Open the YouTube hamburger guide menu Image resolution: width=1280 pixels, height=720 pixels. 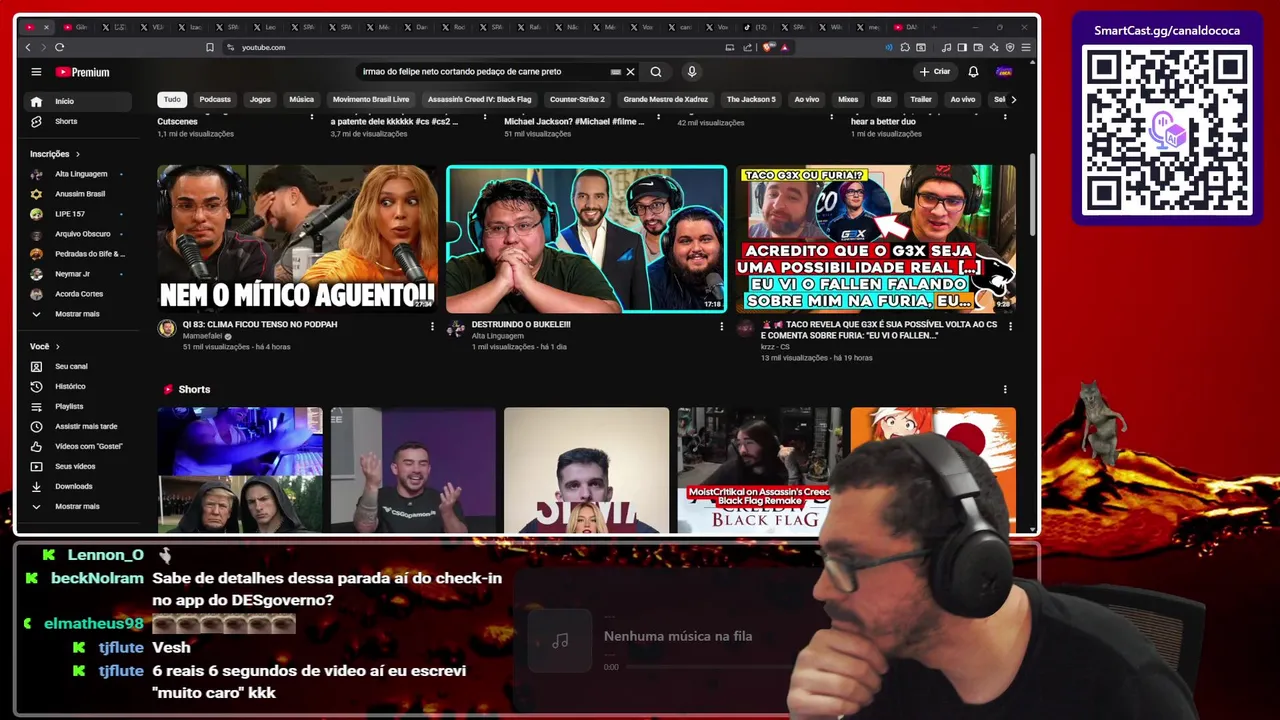36,72
